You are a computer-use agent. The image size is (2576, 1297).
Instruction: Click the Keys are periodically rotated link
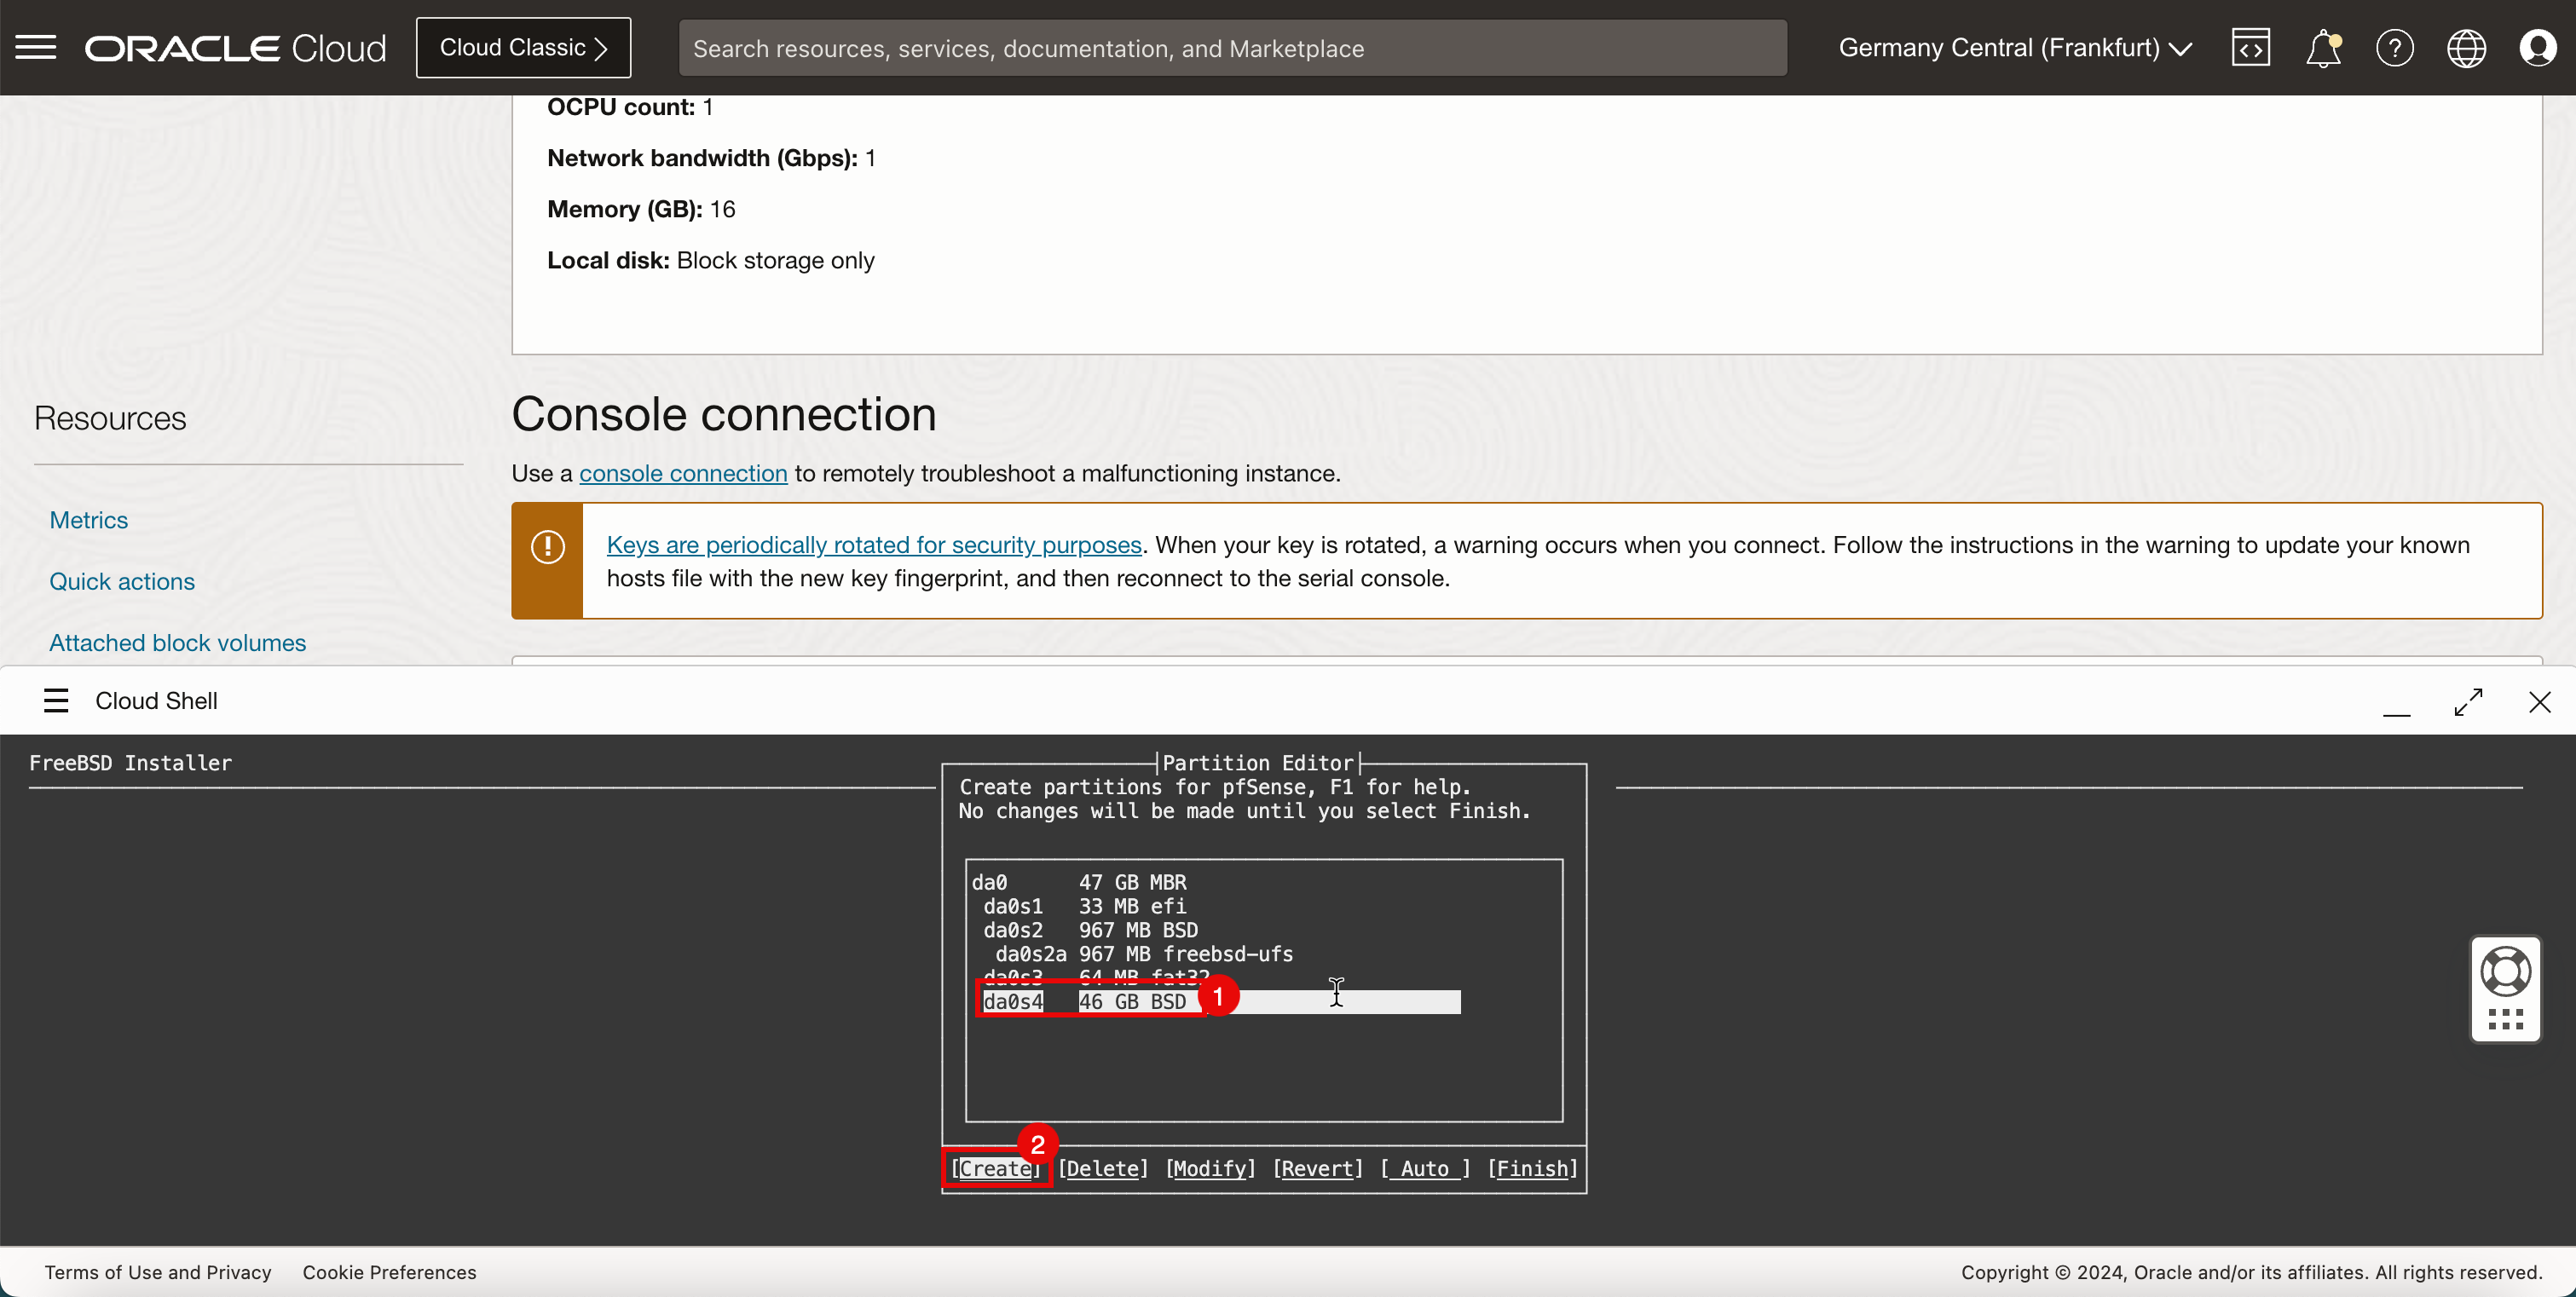tap(872, 545)
